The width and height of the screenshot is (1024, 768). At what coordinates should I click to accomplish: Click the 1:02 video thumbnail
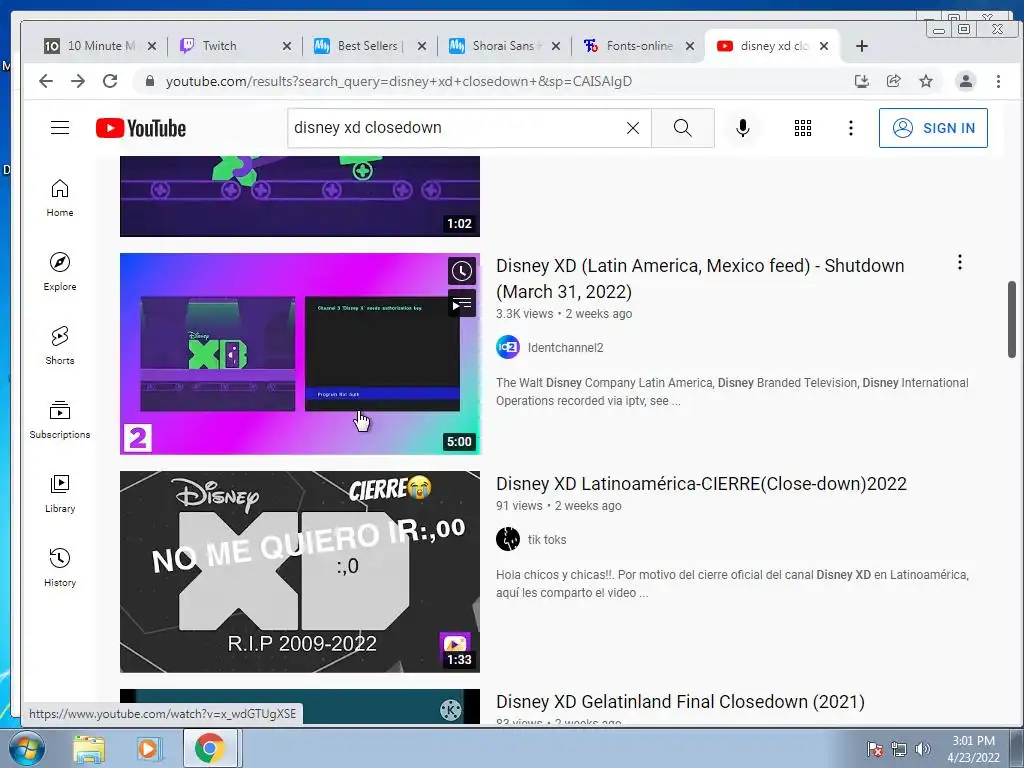(x=300, y=196)
